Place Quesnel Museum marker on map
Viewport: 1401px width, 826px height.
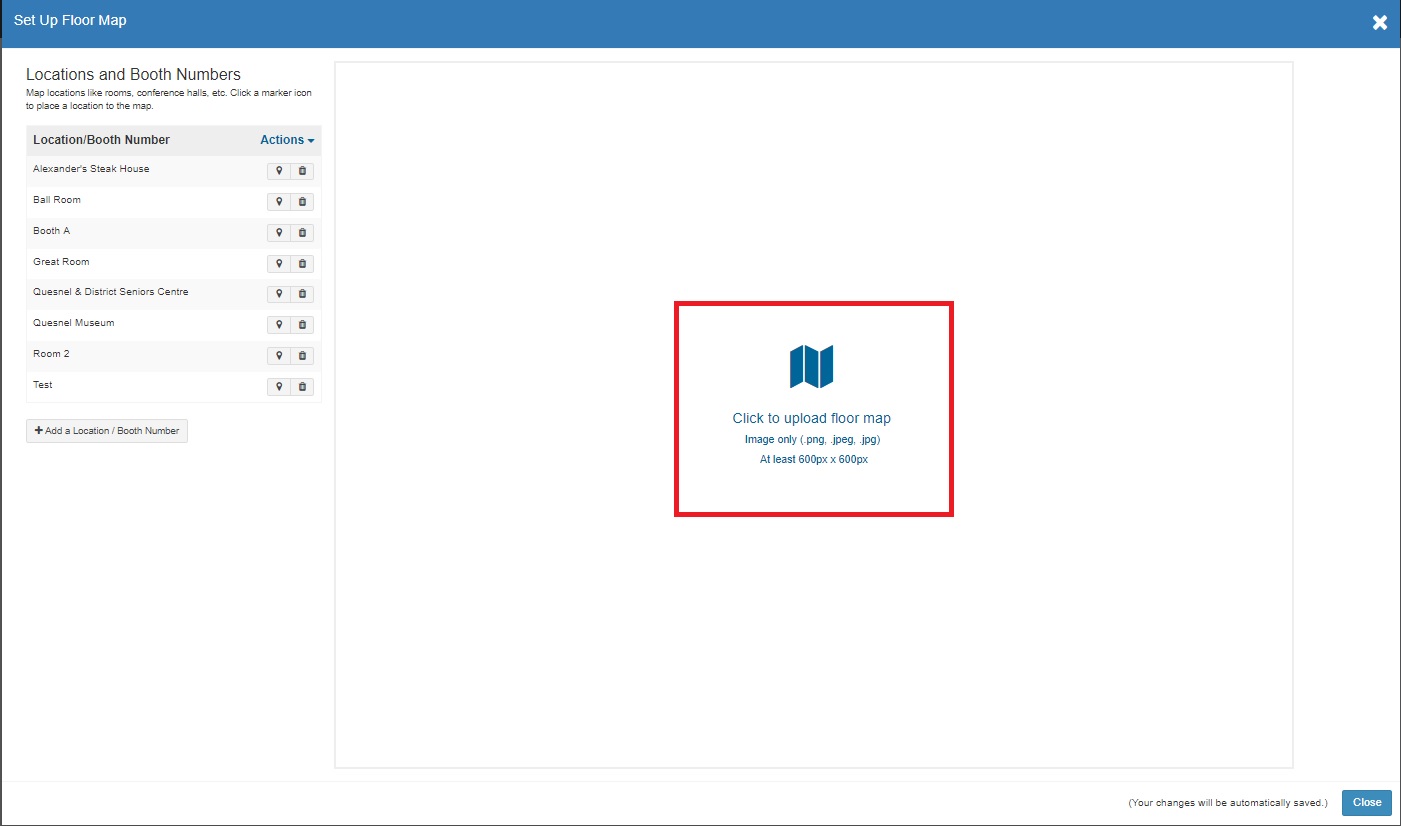point(279,325)
